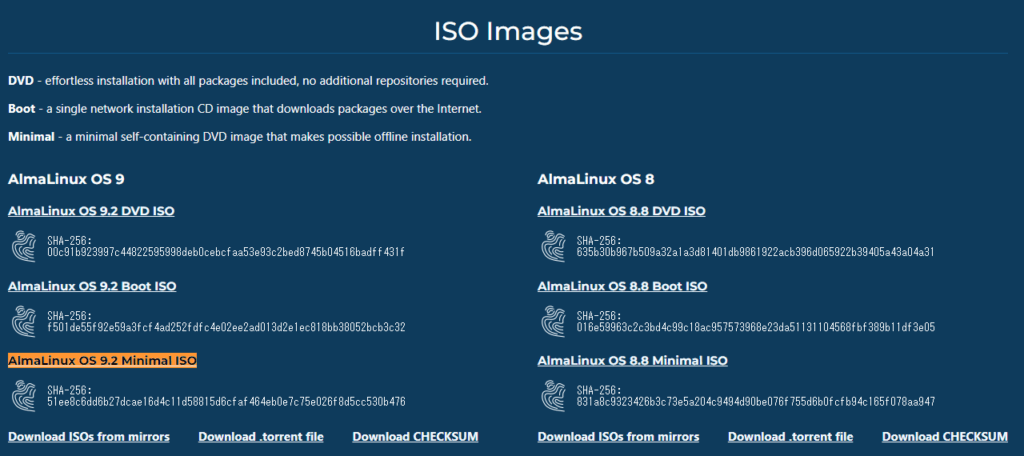
Task: Select SHA-256 hash starting with 831a8c932342
Action: tap(756, 402)
